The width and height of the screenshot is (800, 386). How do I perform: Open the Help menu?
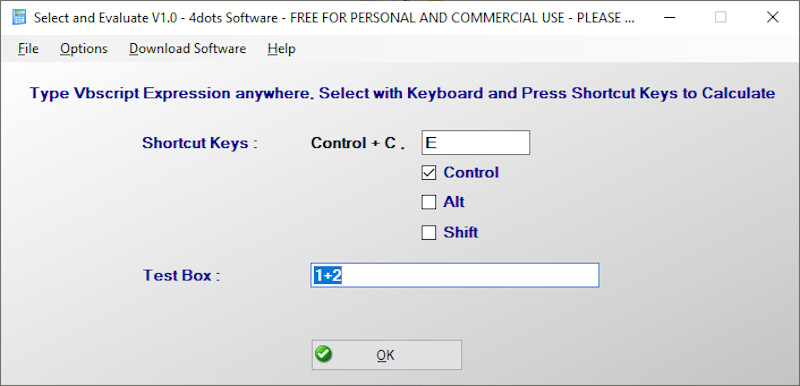281,49
